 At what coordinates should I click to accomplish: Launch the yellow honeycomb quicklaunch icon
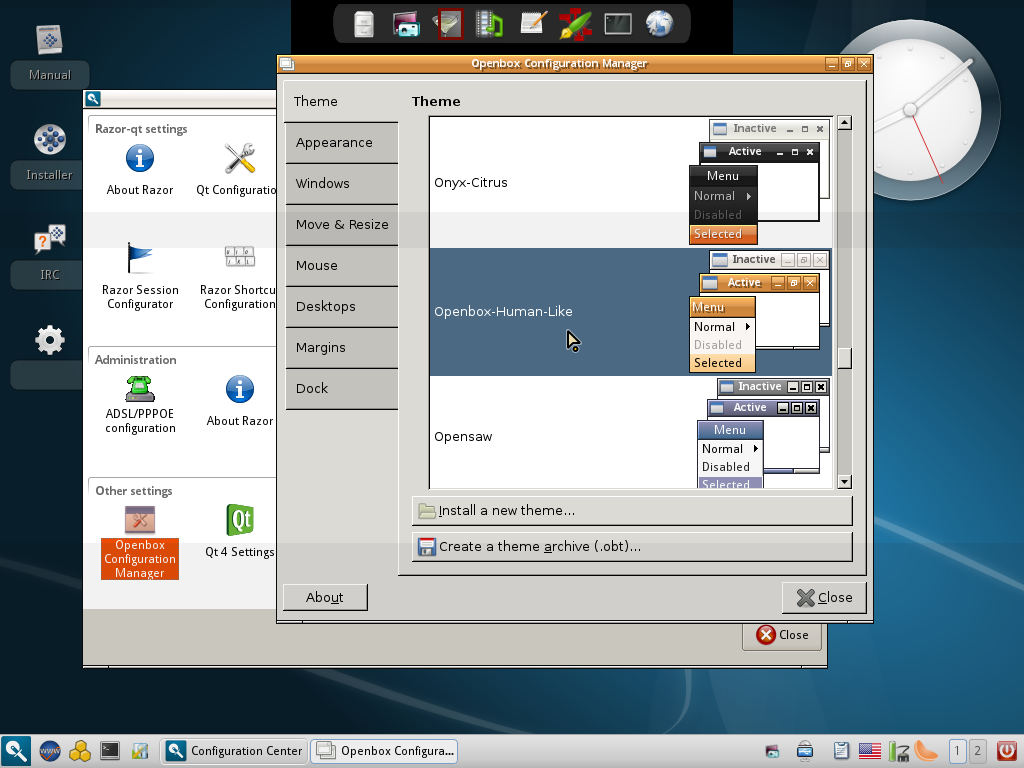click(x=80, y=751)
